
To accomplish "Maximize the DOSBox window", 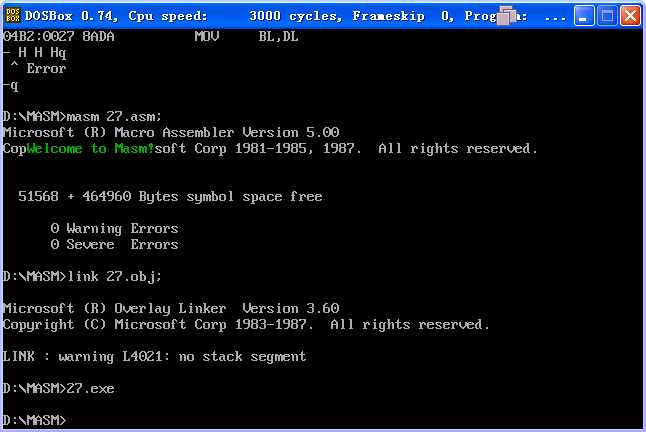I will 607,16.
